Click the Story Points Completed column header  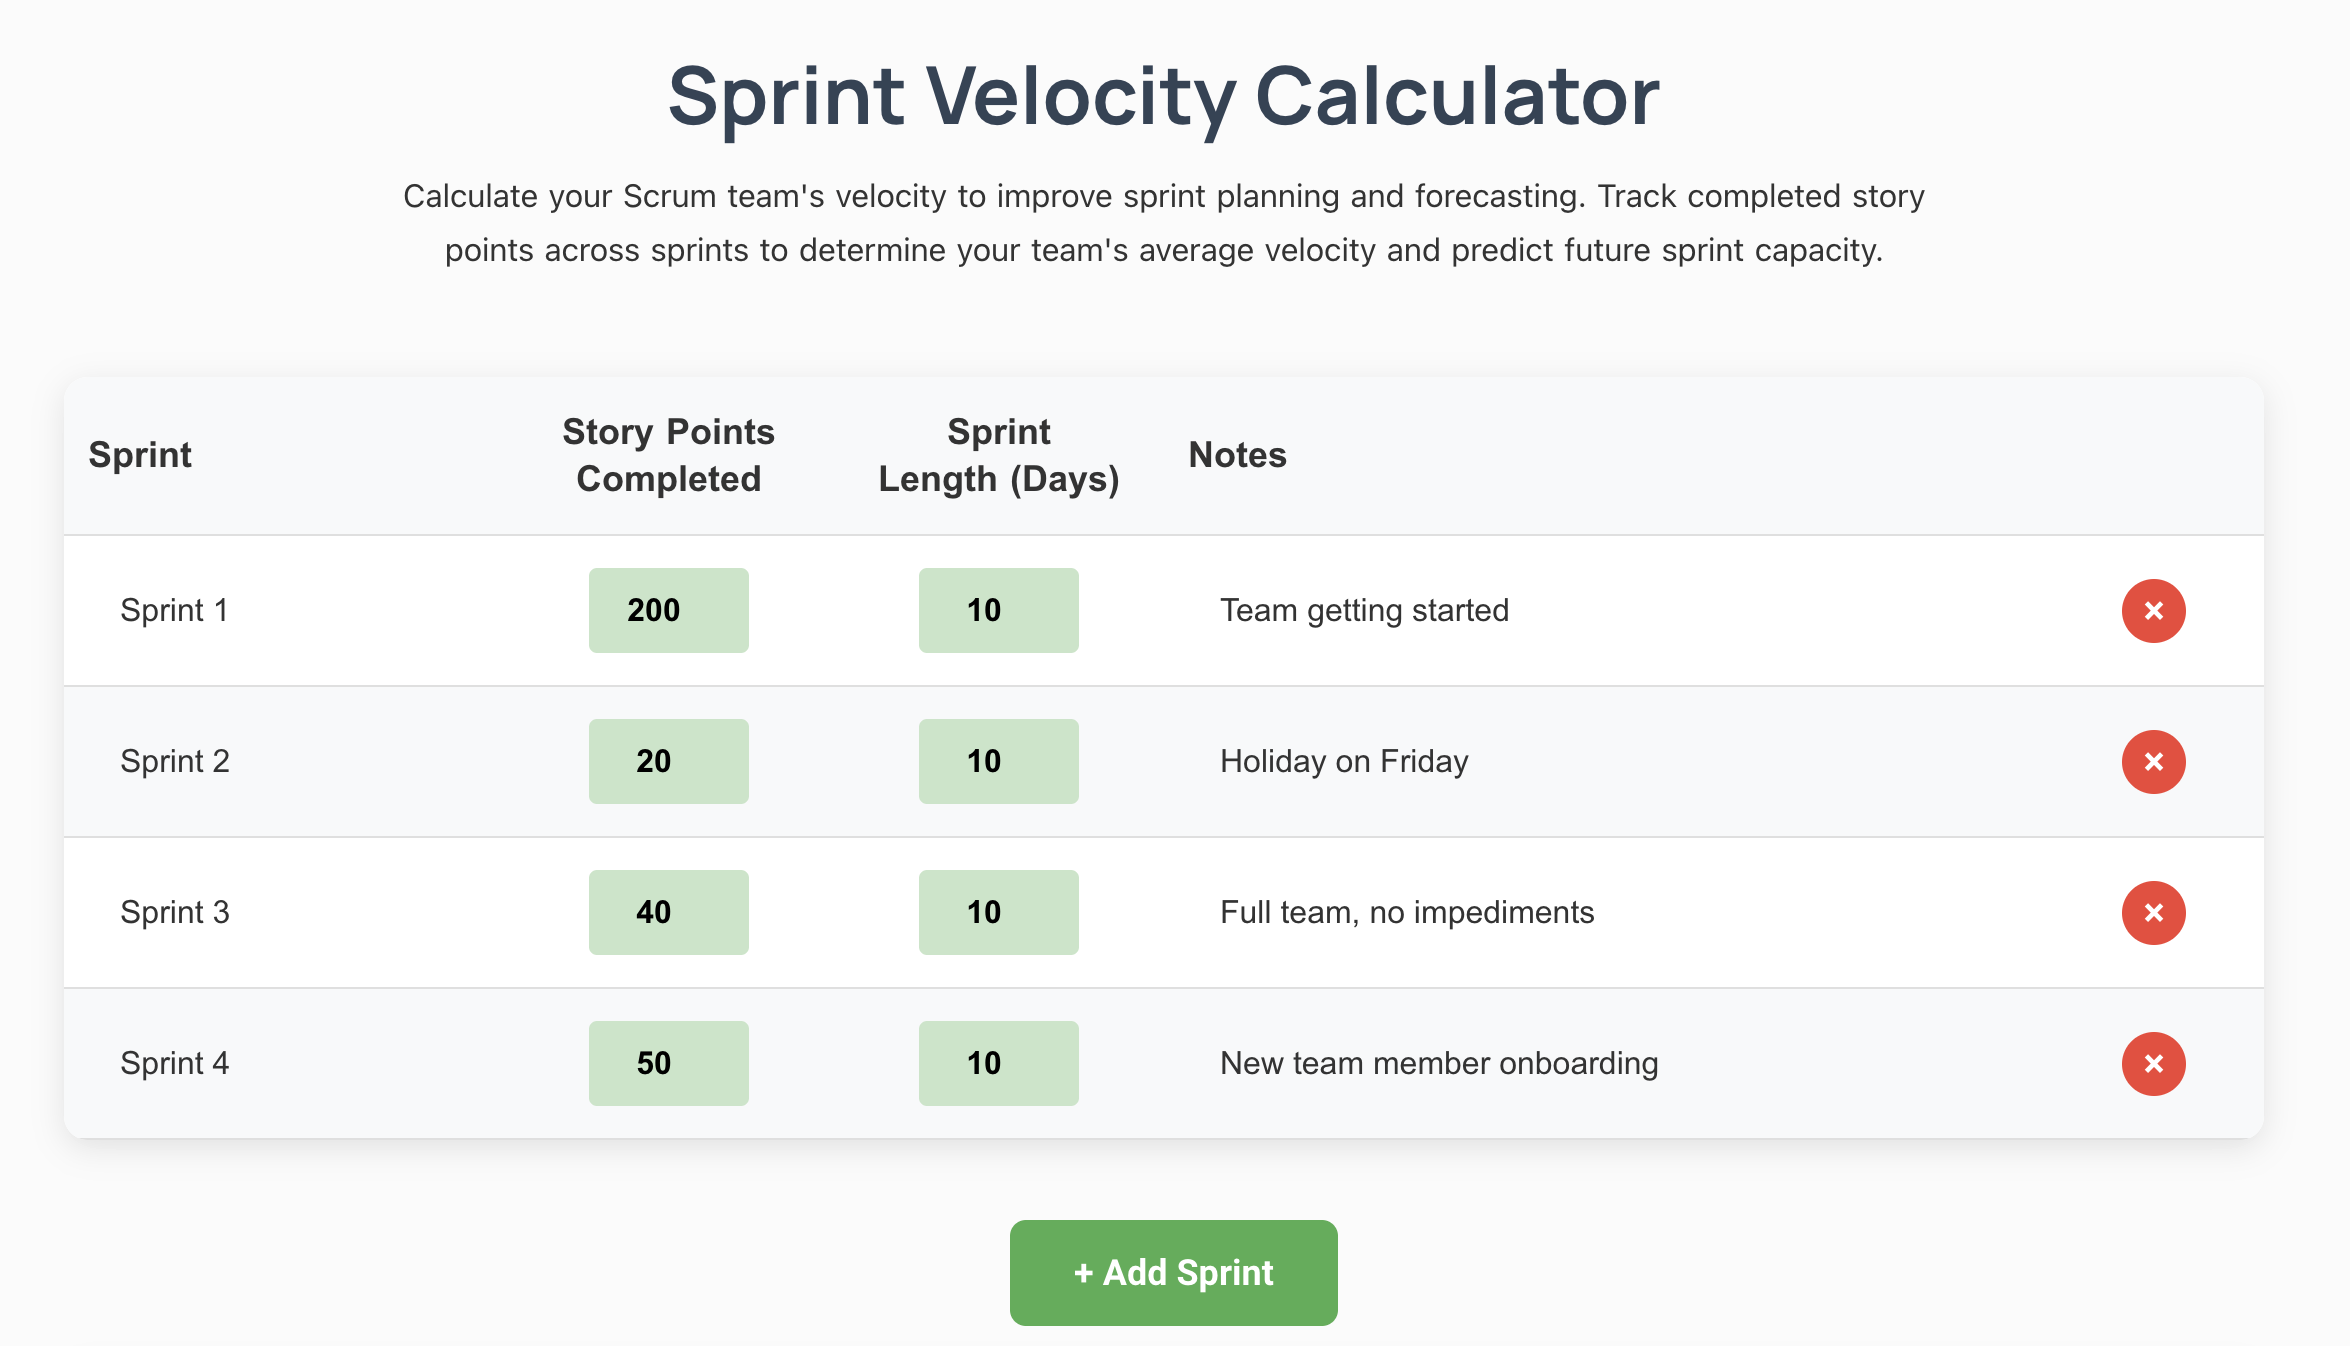coord(668,456)
